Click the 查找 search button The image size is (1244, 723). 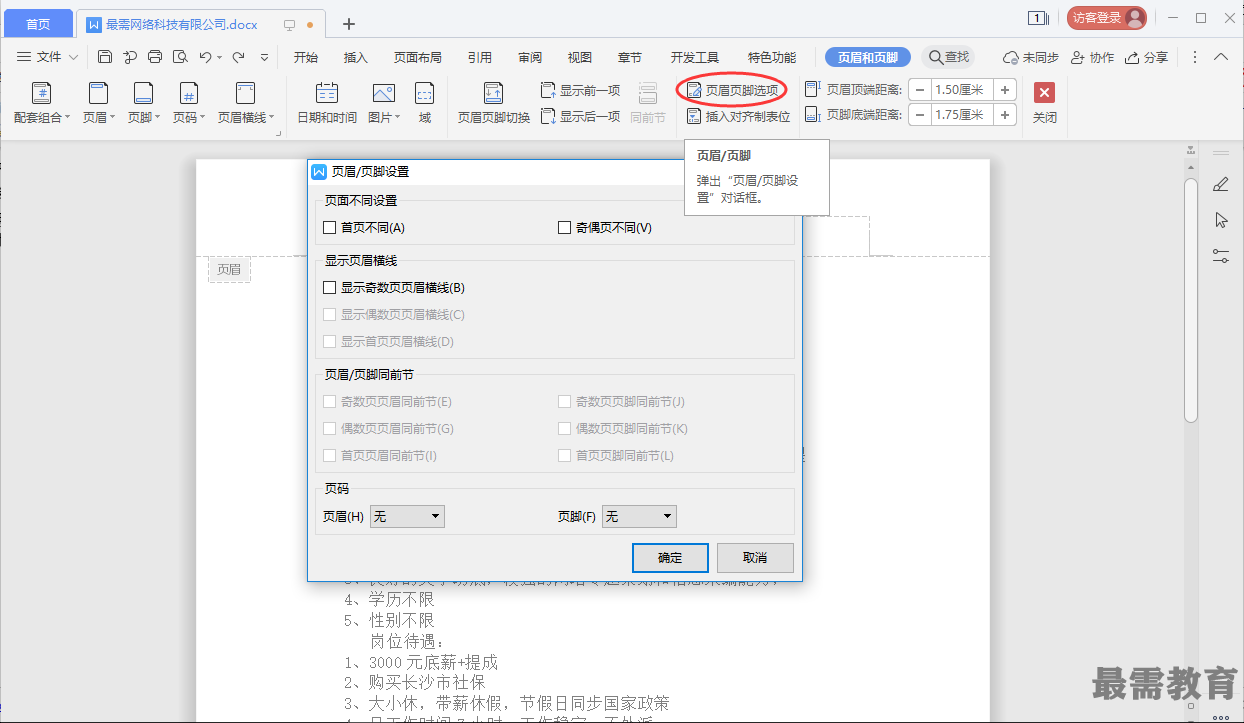click(x=948, y=57)
